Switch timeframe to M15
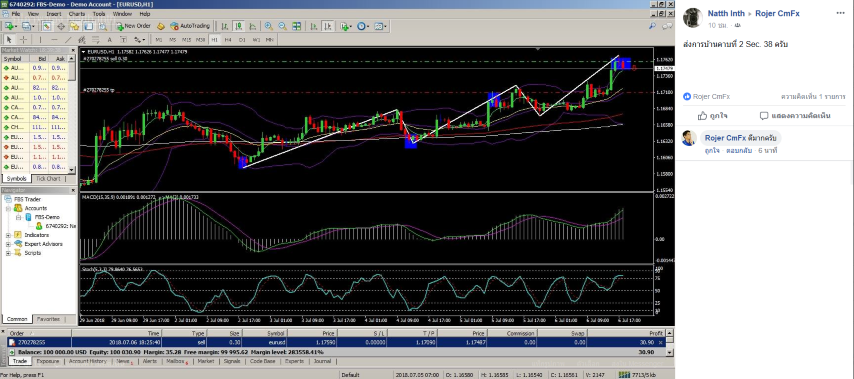This screenshot has height=379, width=854. (186, 40)
